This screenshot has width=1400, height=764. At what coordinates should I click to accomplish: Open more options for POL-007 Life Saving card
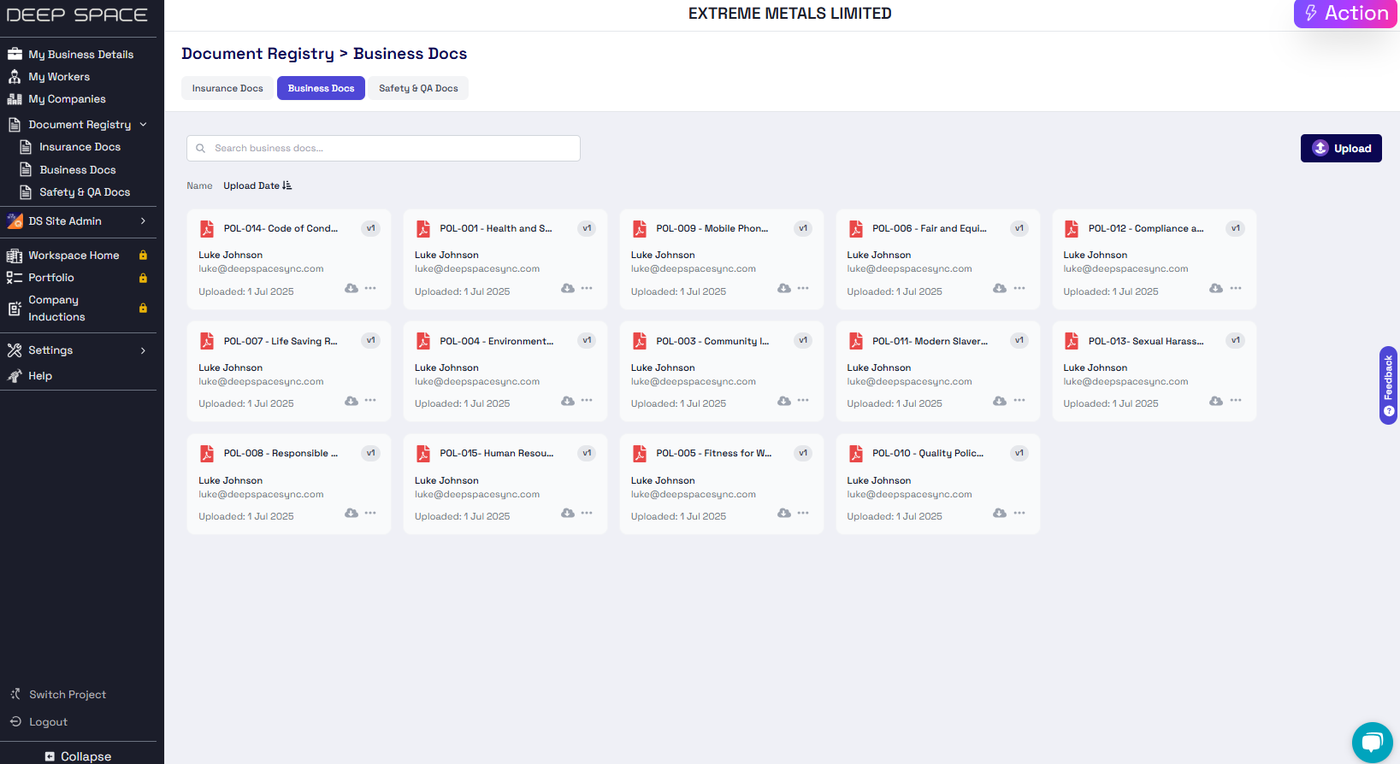point(370,400)
